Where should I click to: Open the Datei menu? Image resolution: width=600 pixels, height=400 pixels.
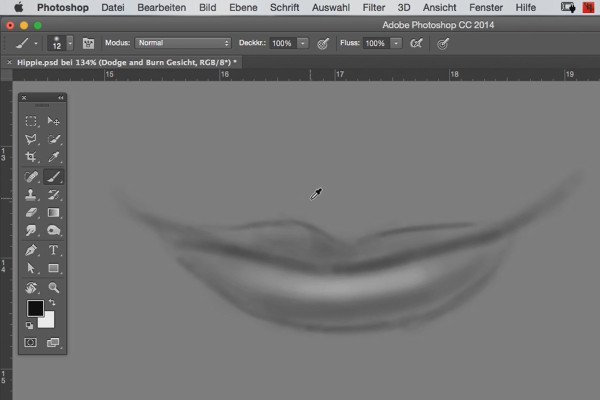coord(113,7)
